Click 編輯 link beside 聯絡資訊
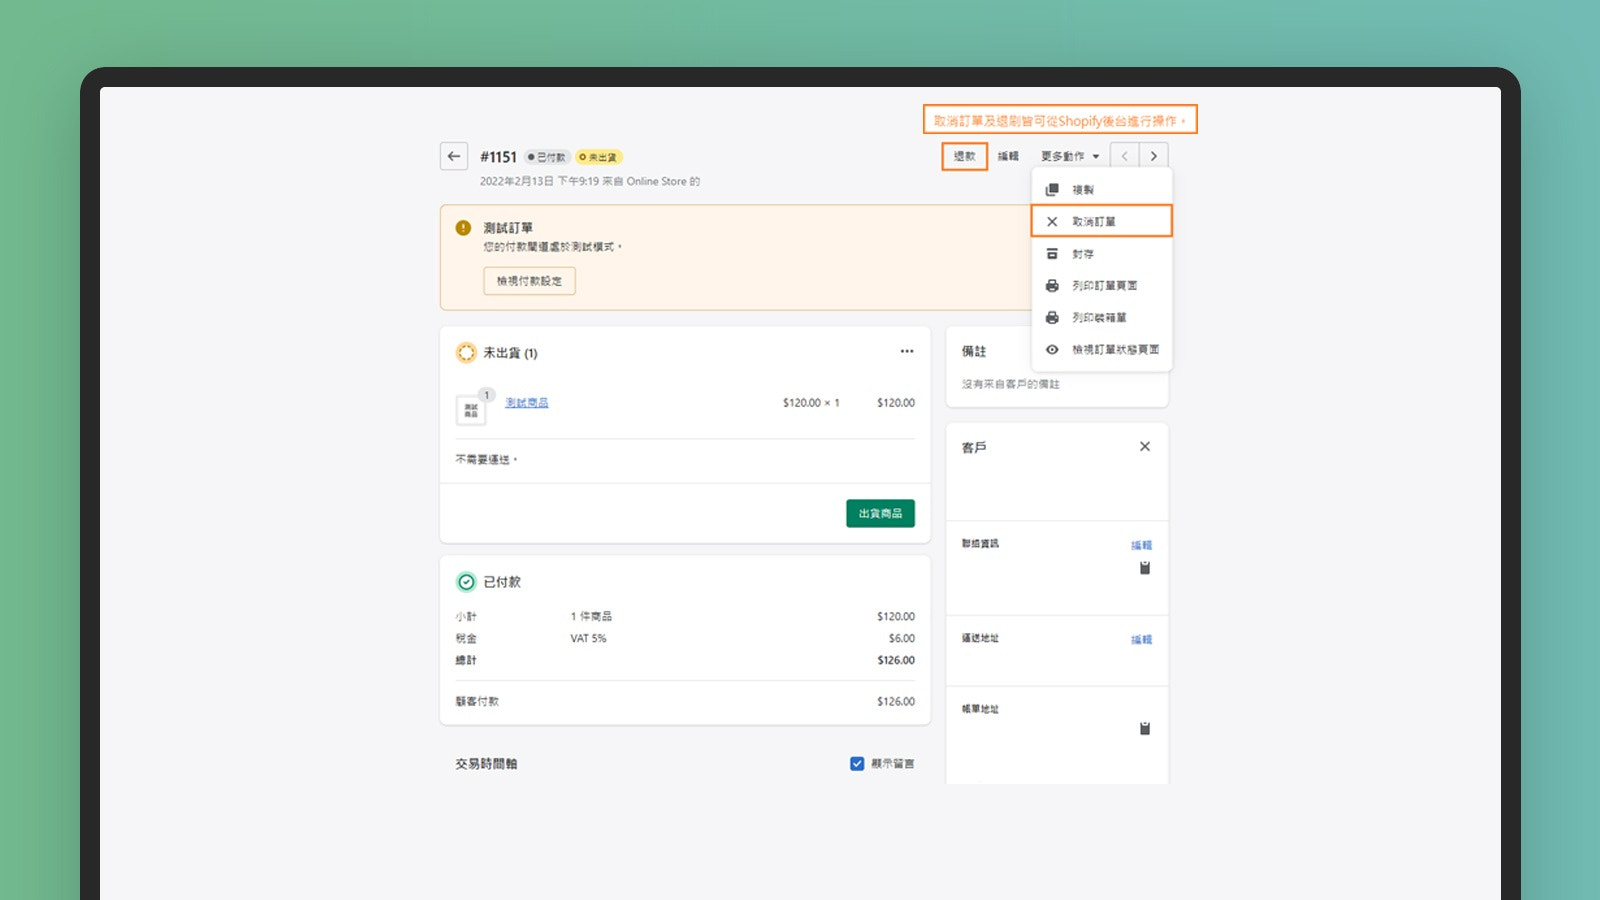 (x=1141, y=545)
